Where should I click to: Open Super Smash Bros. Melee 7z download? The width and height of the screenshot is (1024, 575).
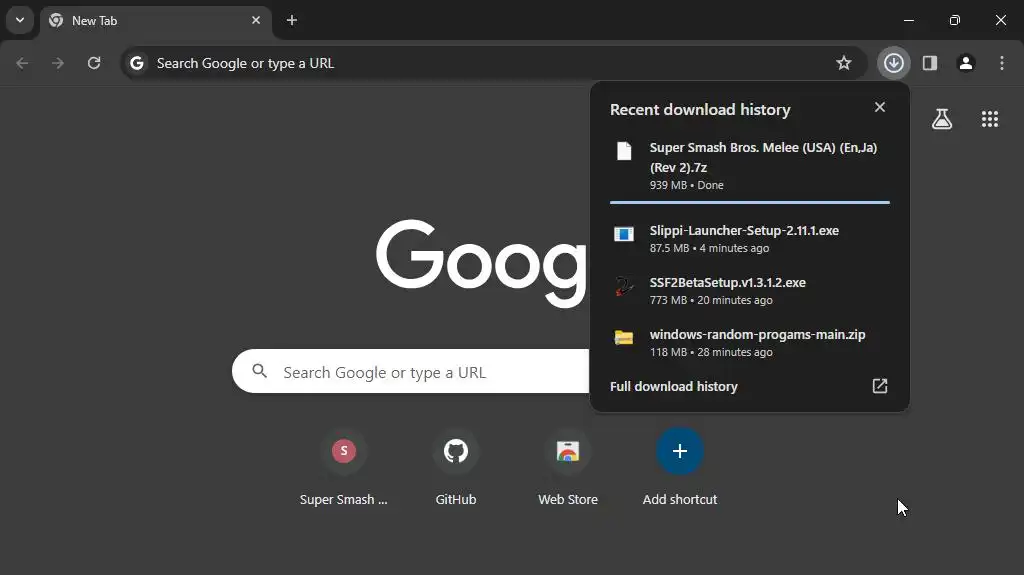(x=750, y=165)
